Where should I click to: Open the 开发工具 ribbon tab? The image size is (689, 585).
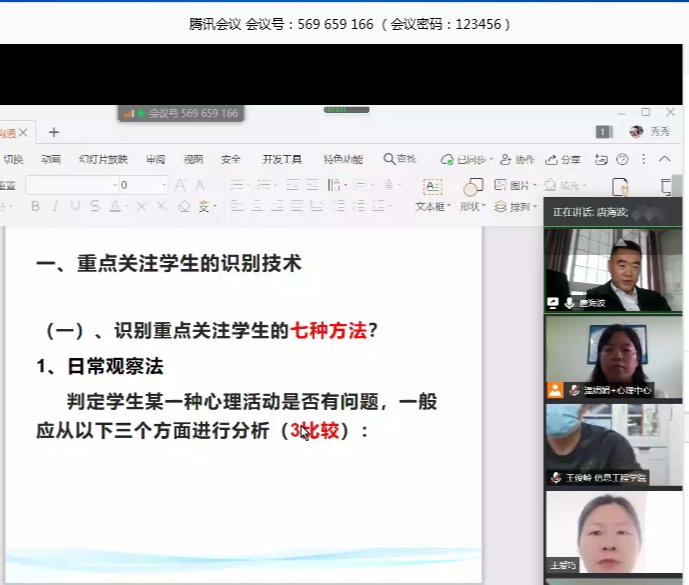pyautogui.click(x=282, y=159)
